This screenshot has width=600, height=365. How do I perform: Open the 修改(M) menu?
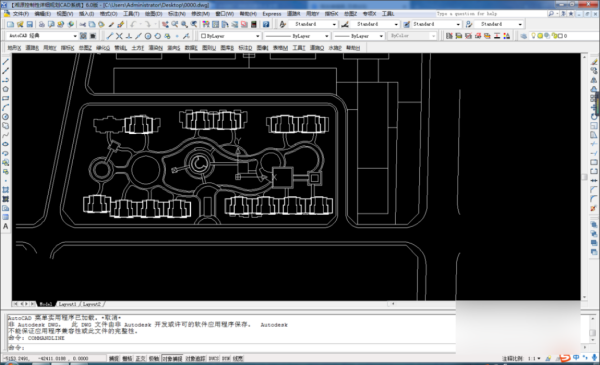coord(200,14)
